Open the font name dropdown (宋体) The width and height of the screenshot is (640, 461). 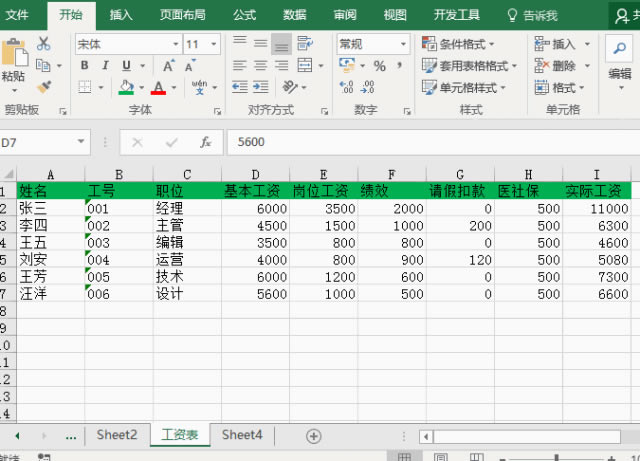(x=173, y=44)
